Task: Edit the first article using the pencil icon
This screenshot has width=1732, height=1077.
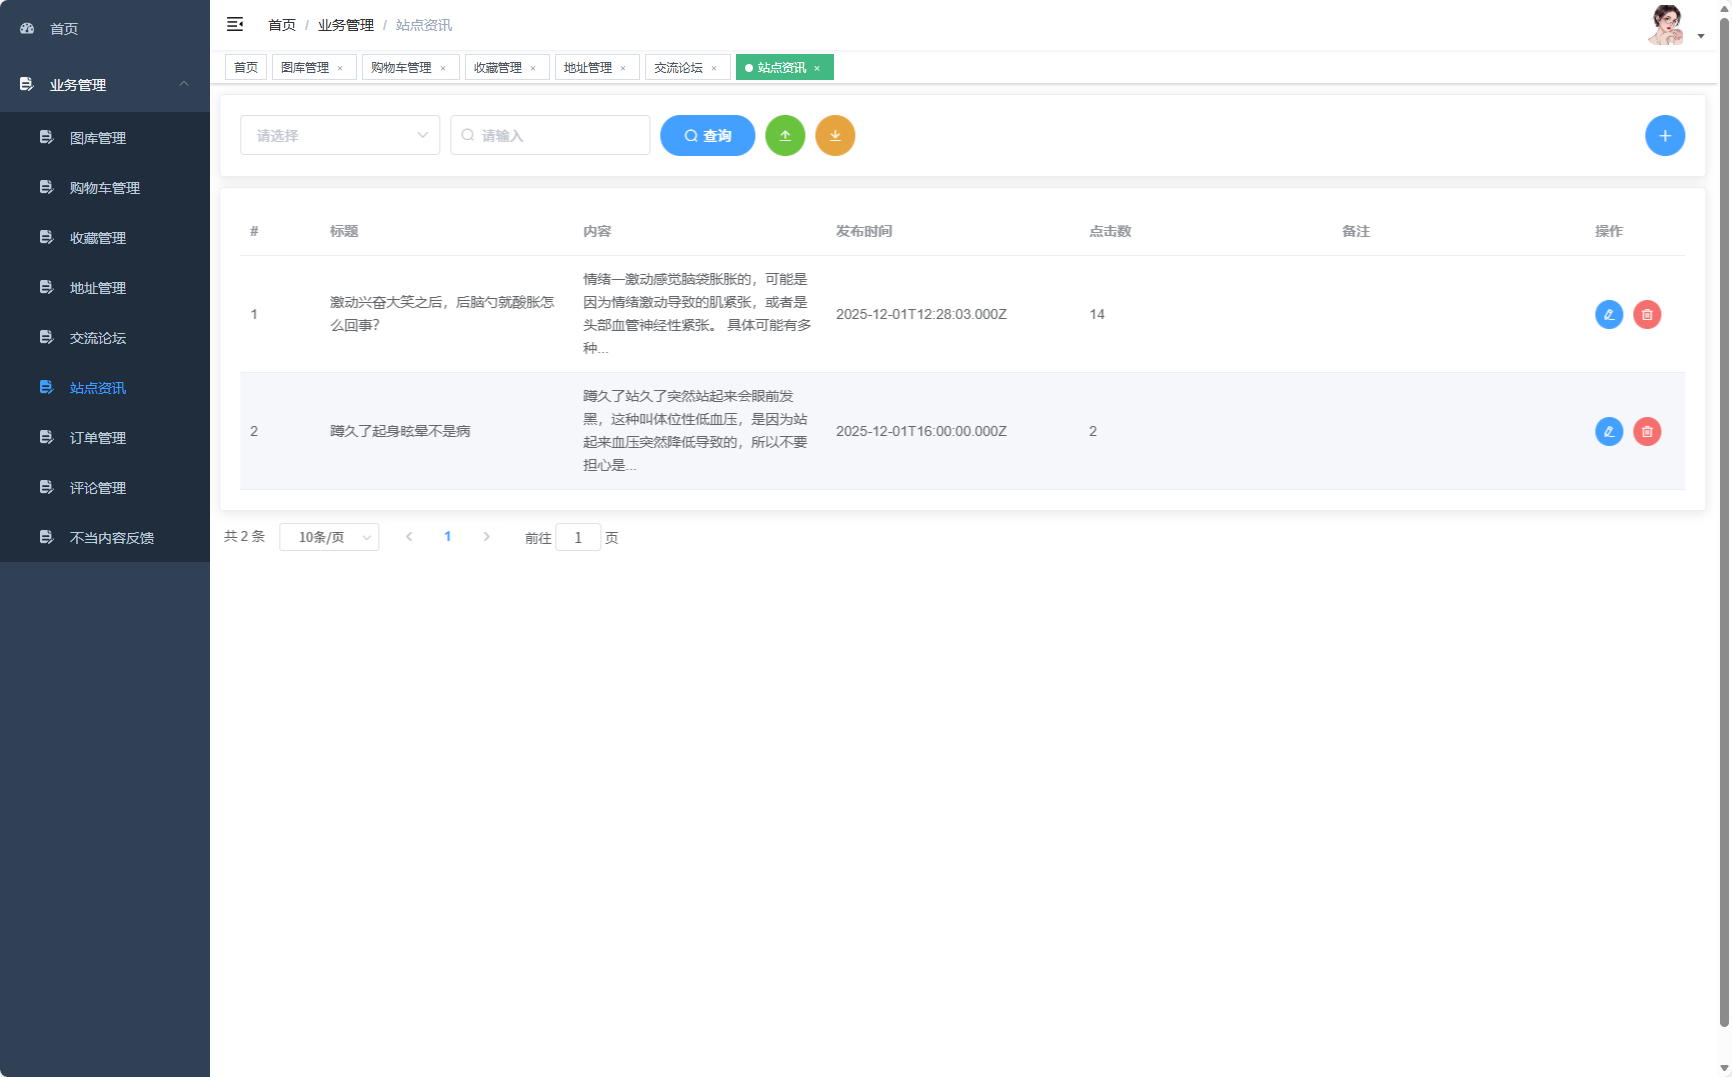Action: click(1608, 314)
